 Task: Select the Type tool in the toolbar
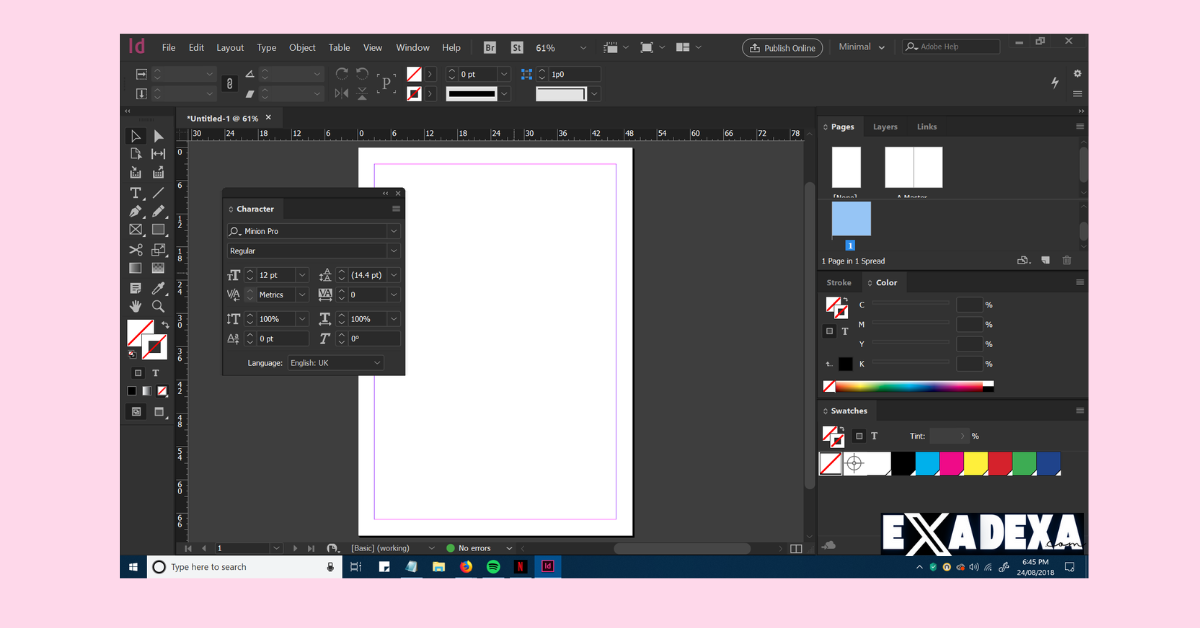[x=135, y=193]
